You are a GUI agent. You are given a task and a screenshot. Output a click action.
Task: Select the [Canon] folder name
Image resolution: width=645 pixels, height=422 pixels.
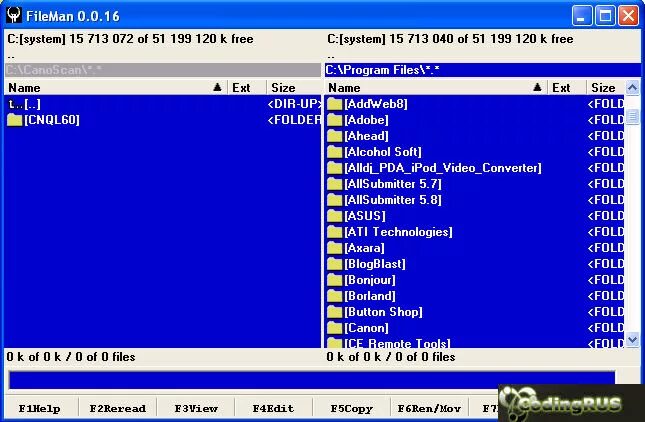367,328
